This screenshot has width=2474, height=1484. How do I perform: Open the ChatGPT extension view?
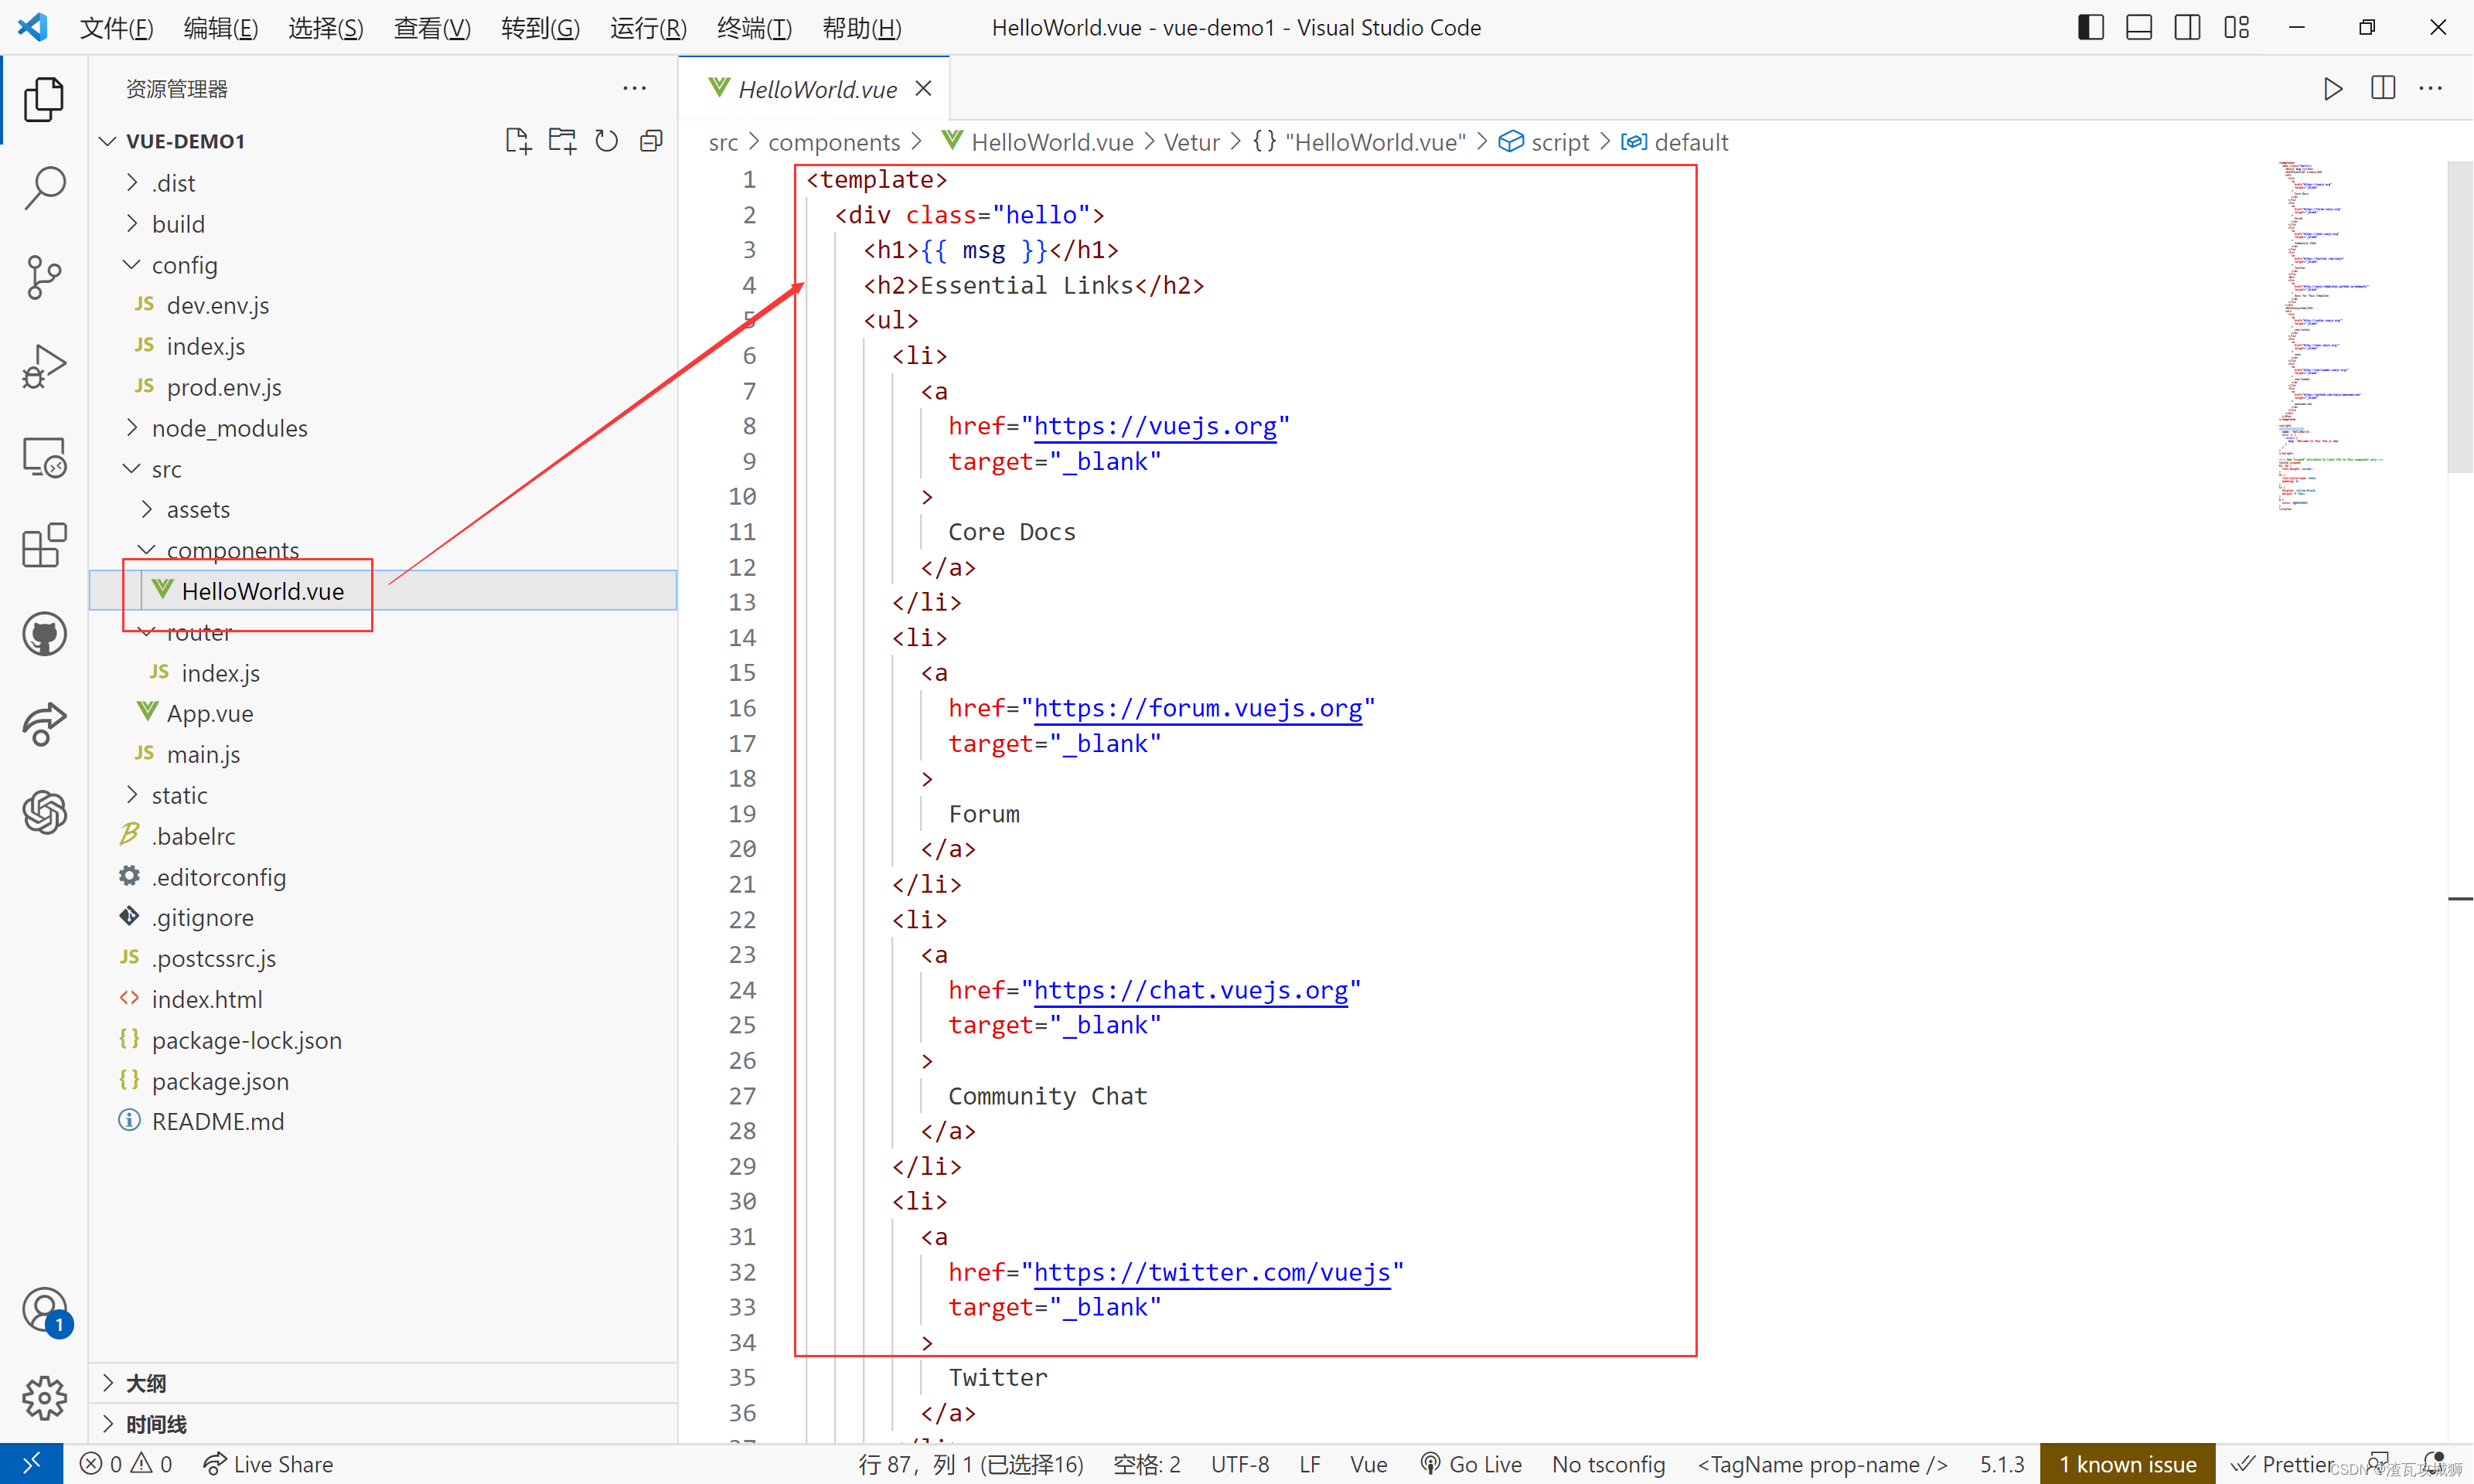(44, 812)
